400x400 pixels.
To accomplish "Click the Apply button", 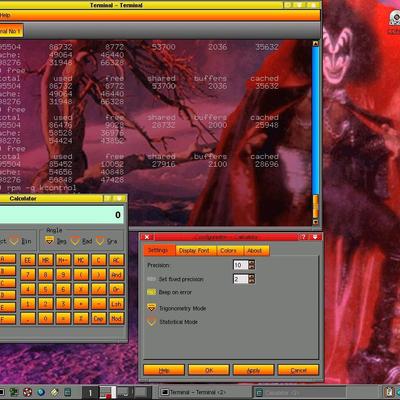I will (253, 370).
